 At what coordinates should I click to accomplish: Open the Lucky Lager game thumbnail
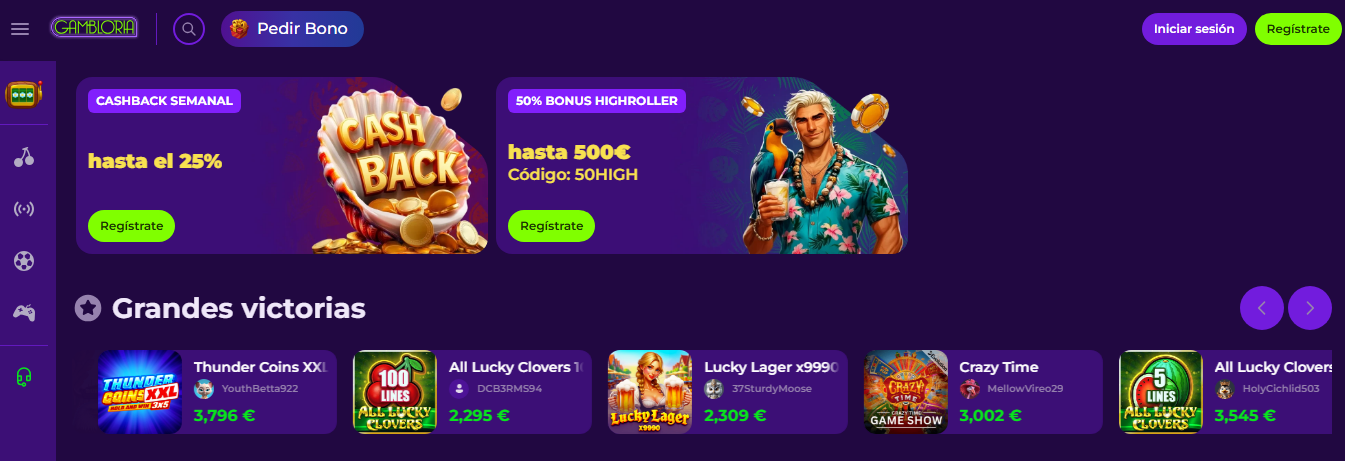650,392
